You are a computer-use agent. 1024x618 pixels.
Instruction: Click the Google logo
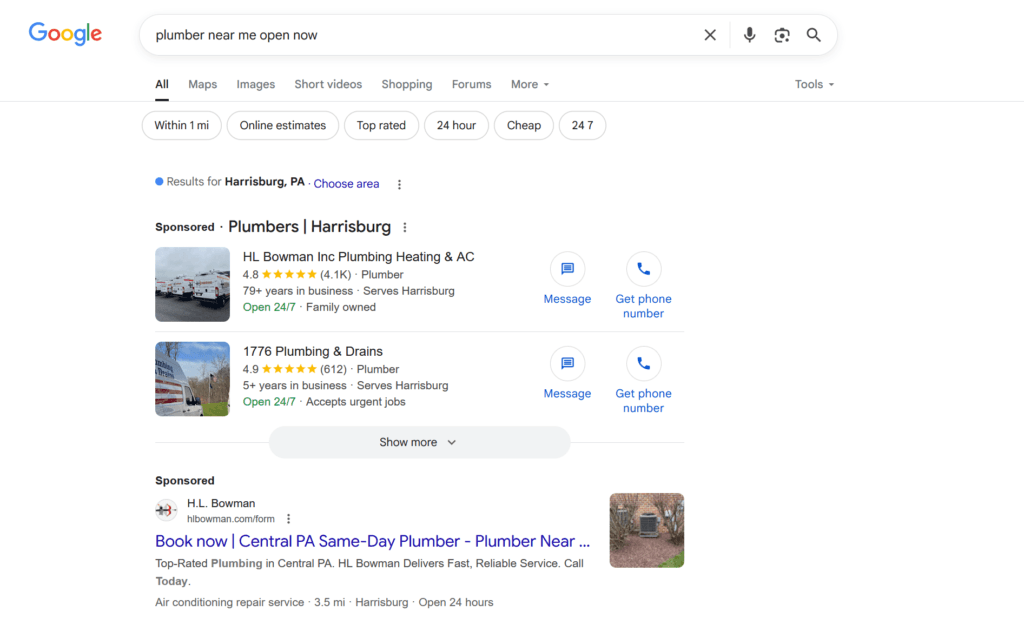[65, 34]
